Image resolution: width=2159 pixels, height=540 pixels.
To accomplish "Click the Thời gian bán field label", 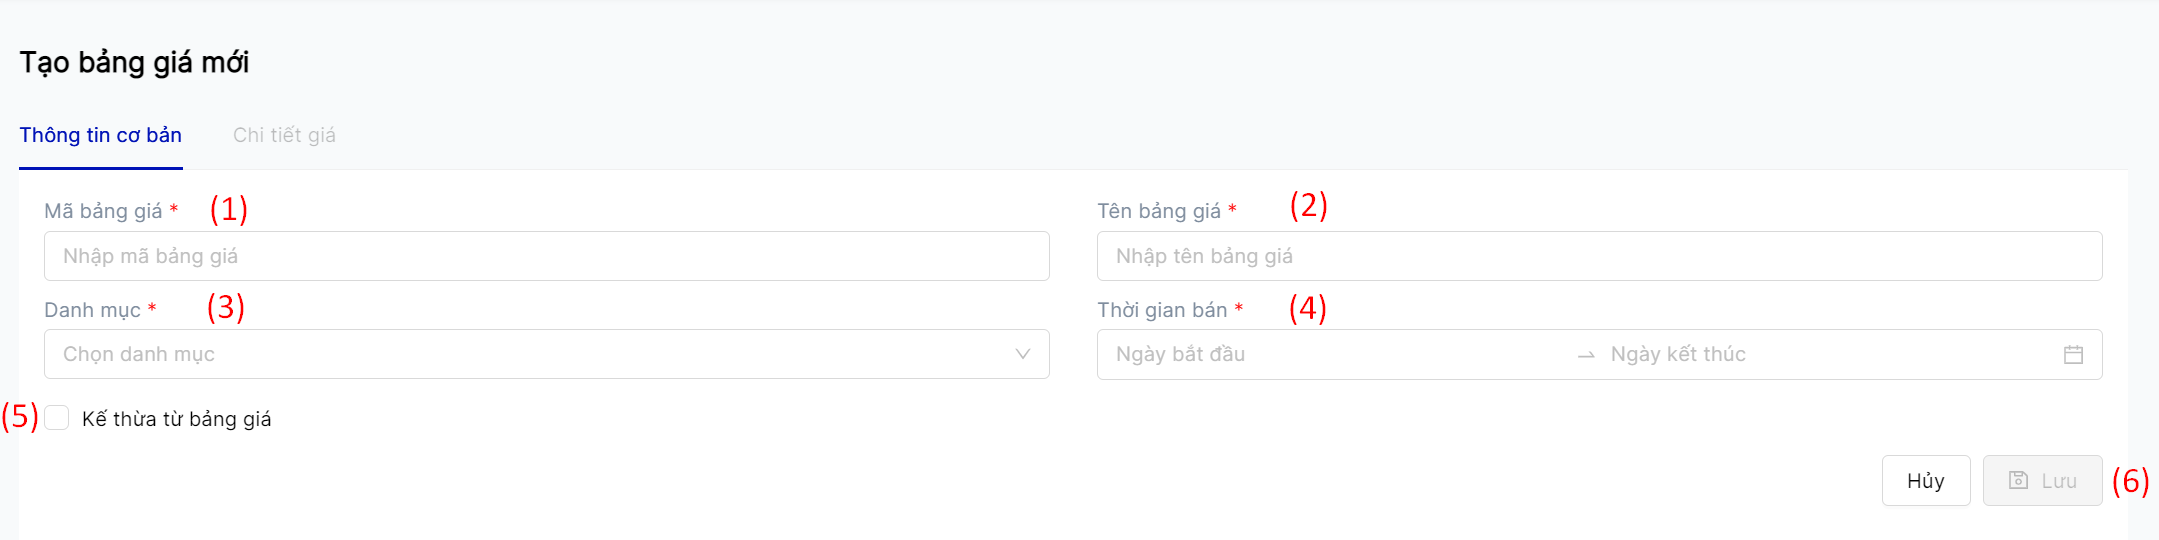I will click(x=1161, y=310).
